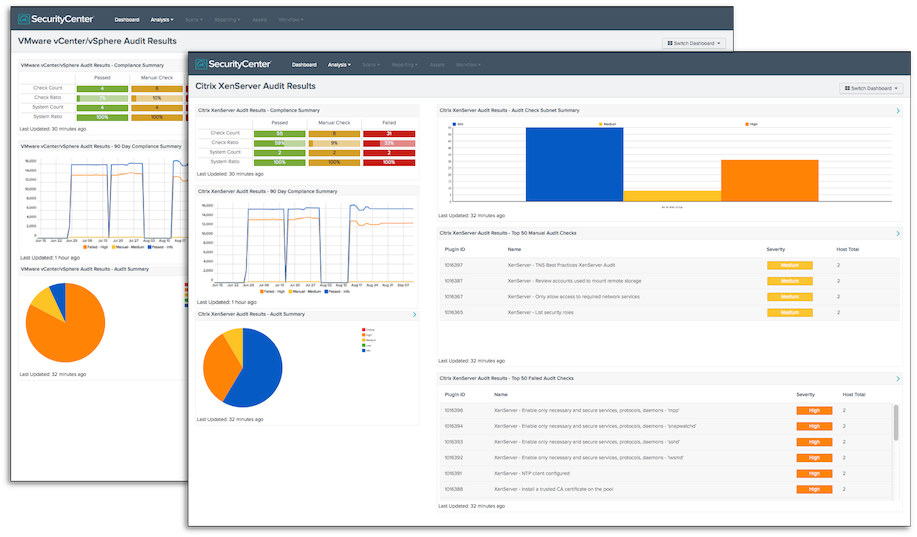This screenshot has height=537, width=917.
Task: Click Host Total column header in Failed Audit Checks
Action: pyautogui.click(x=854, y=395)
